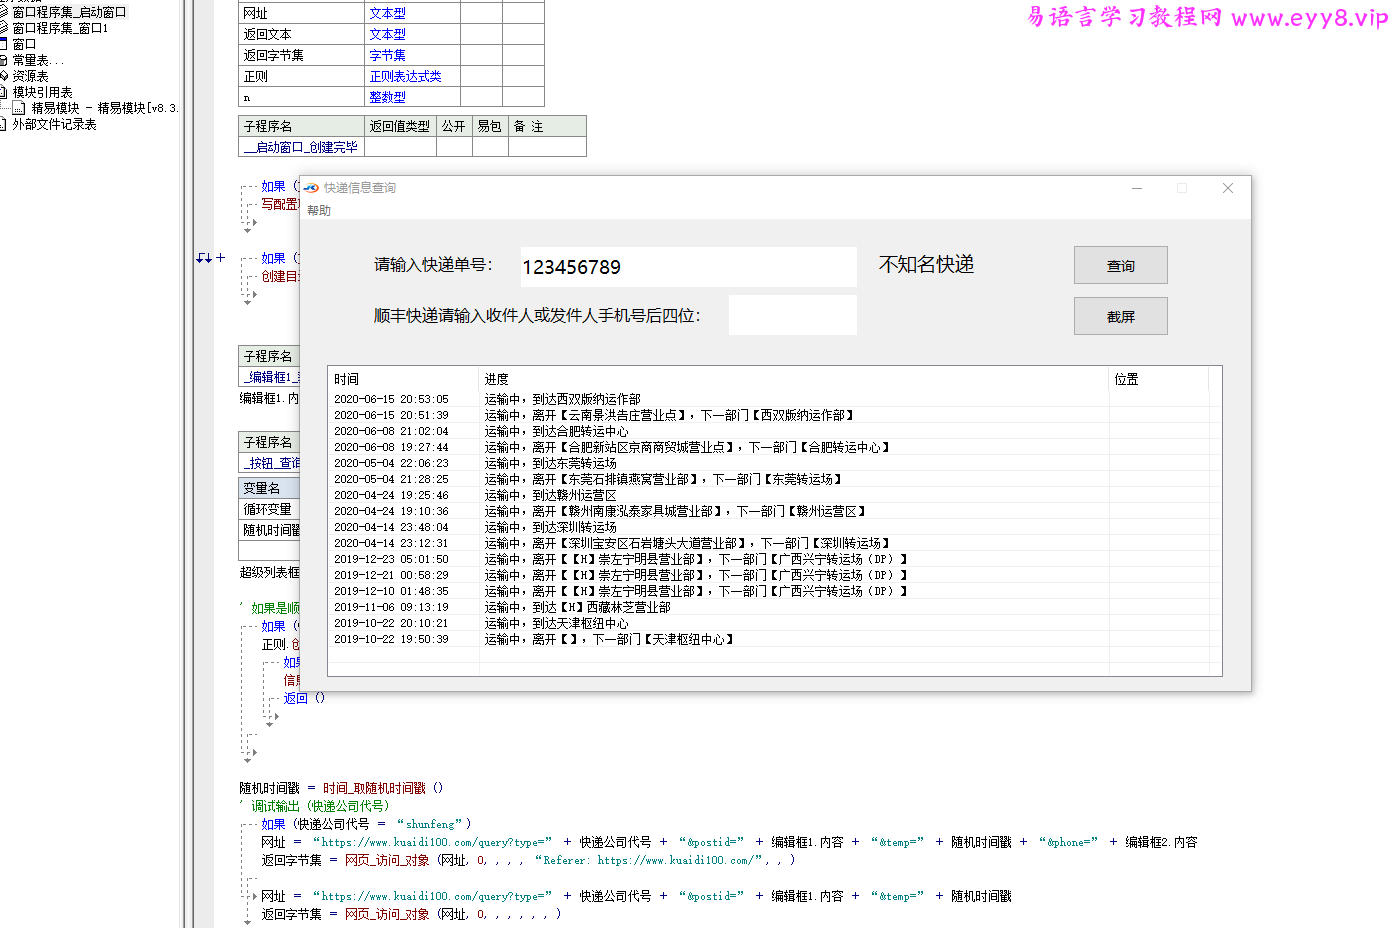Click the 返回 () code statement
1393x928 pixels.
click(x=304, y=698)
